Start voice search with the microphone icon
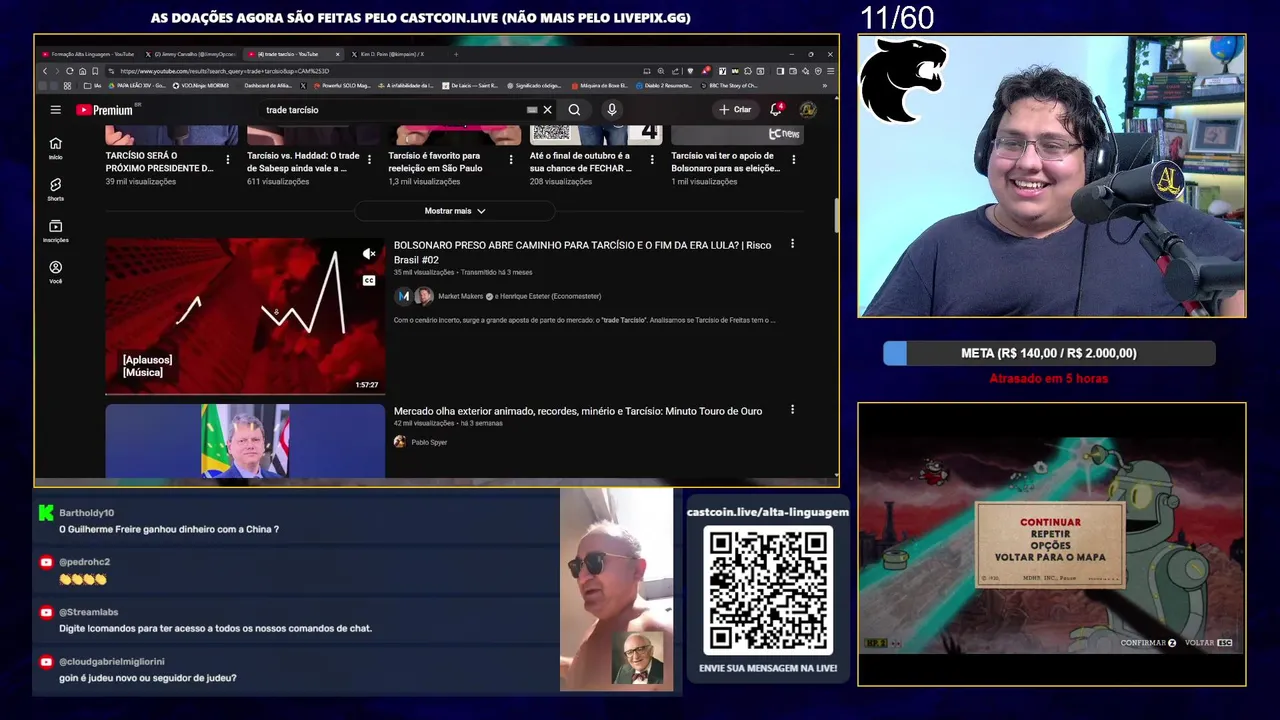1280x720 pixels. click(x=612, y=110)
